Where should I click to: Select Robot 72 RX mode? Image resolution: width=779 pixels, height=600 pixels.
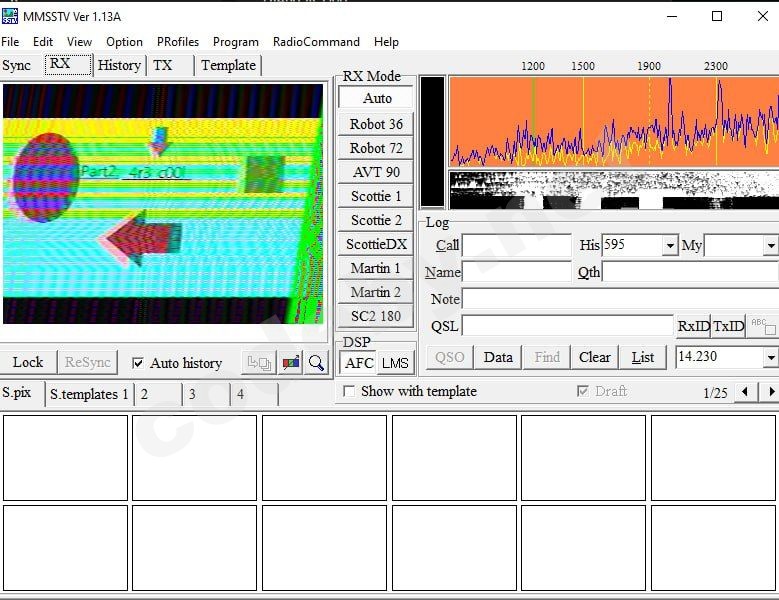[376, 148]
